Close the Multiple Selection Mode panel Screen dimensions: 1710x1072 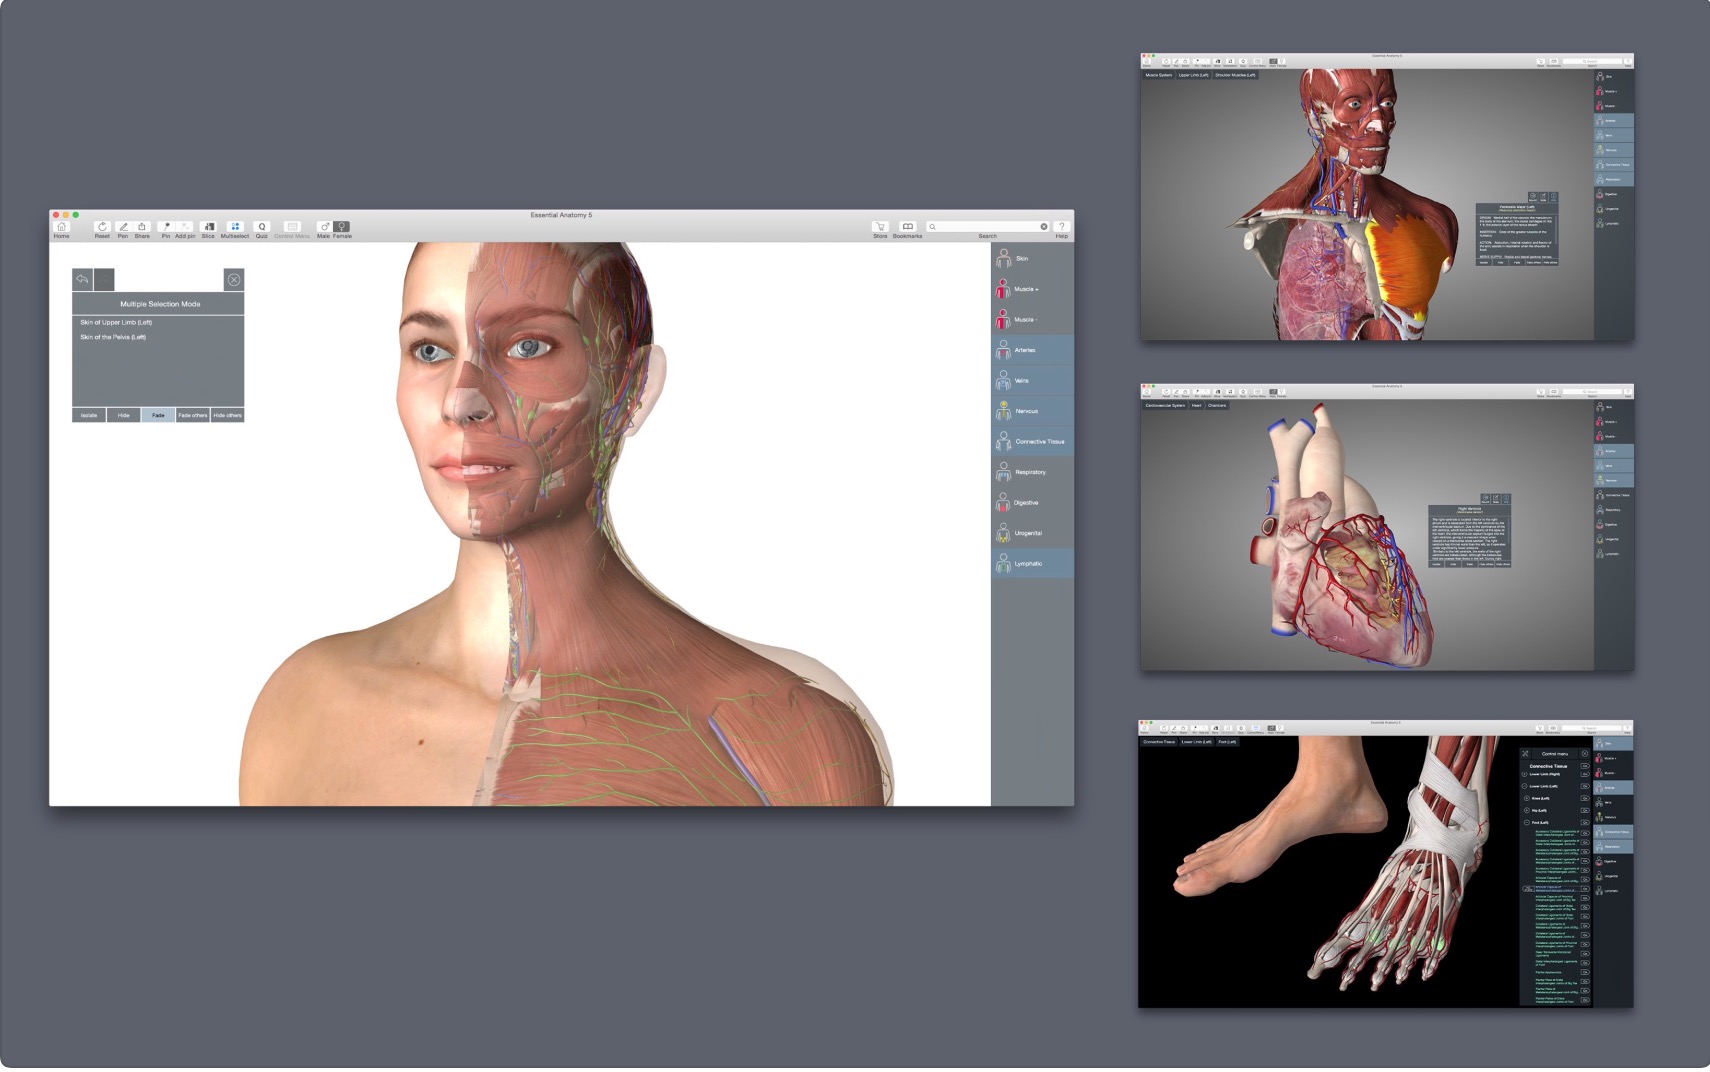(234, 280)
